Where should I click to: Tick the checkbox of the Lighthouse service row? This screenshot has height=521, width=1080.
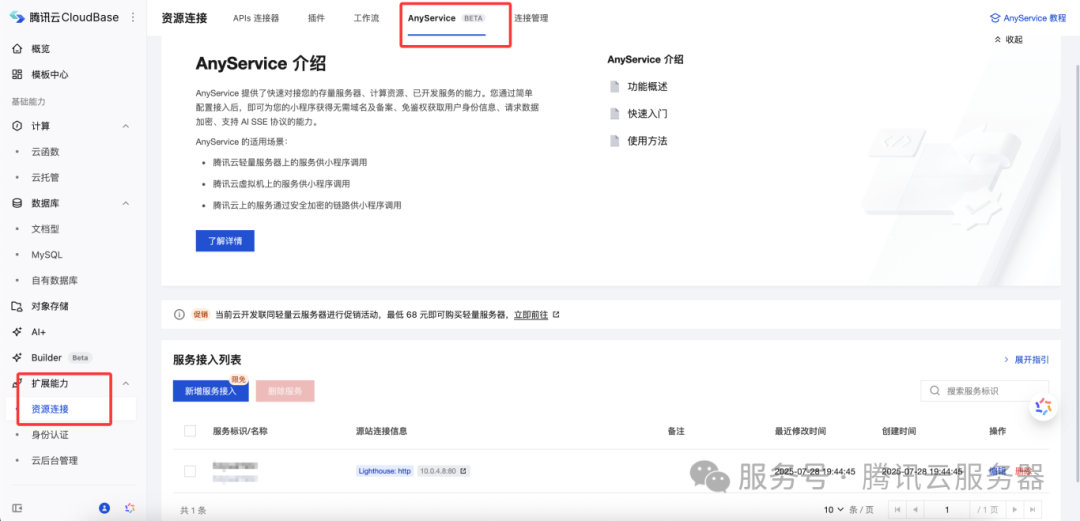click(190, 471)
